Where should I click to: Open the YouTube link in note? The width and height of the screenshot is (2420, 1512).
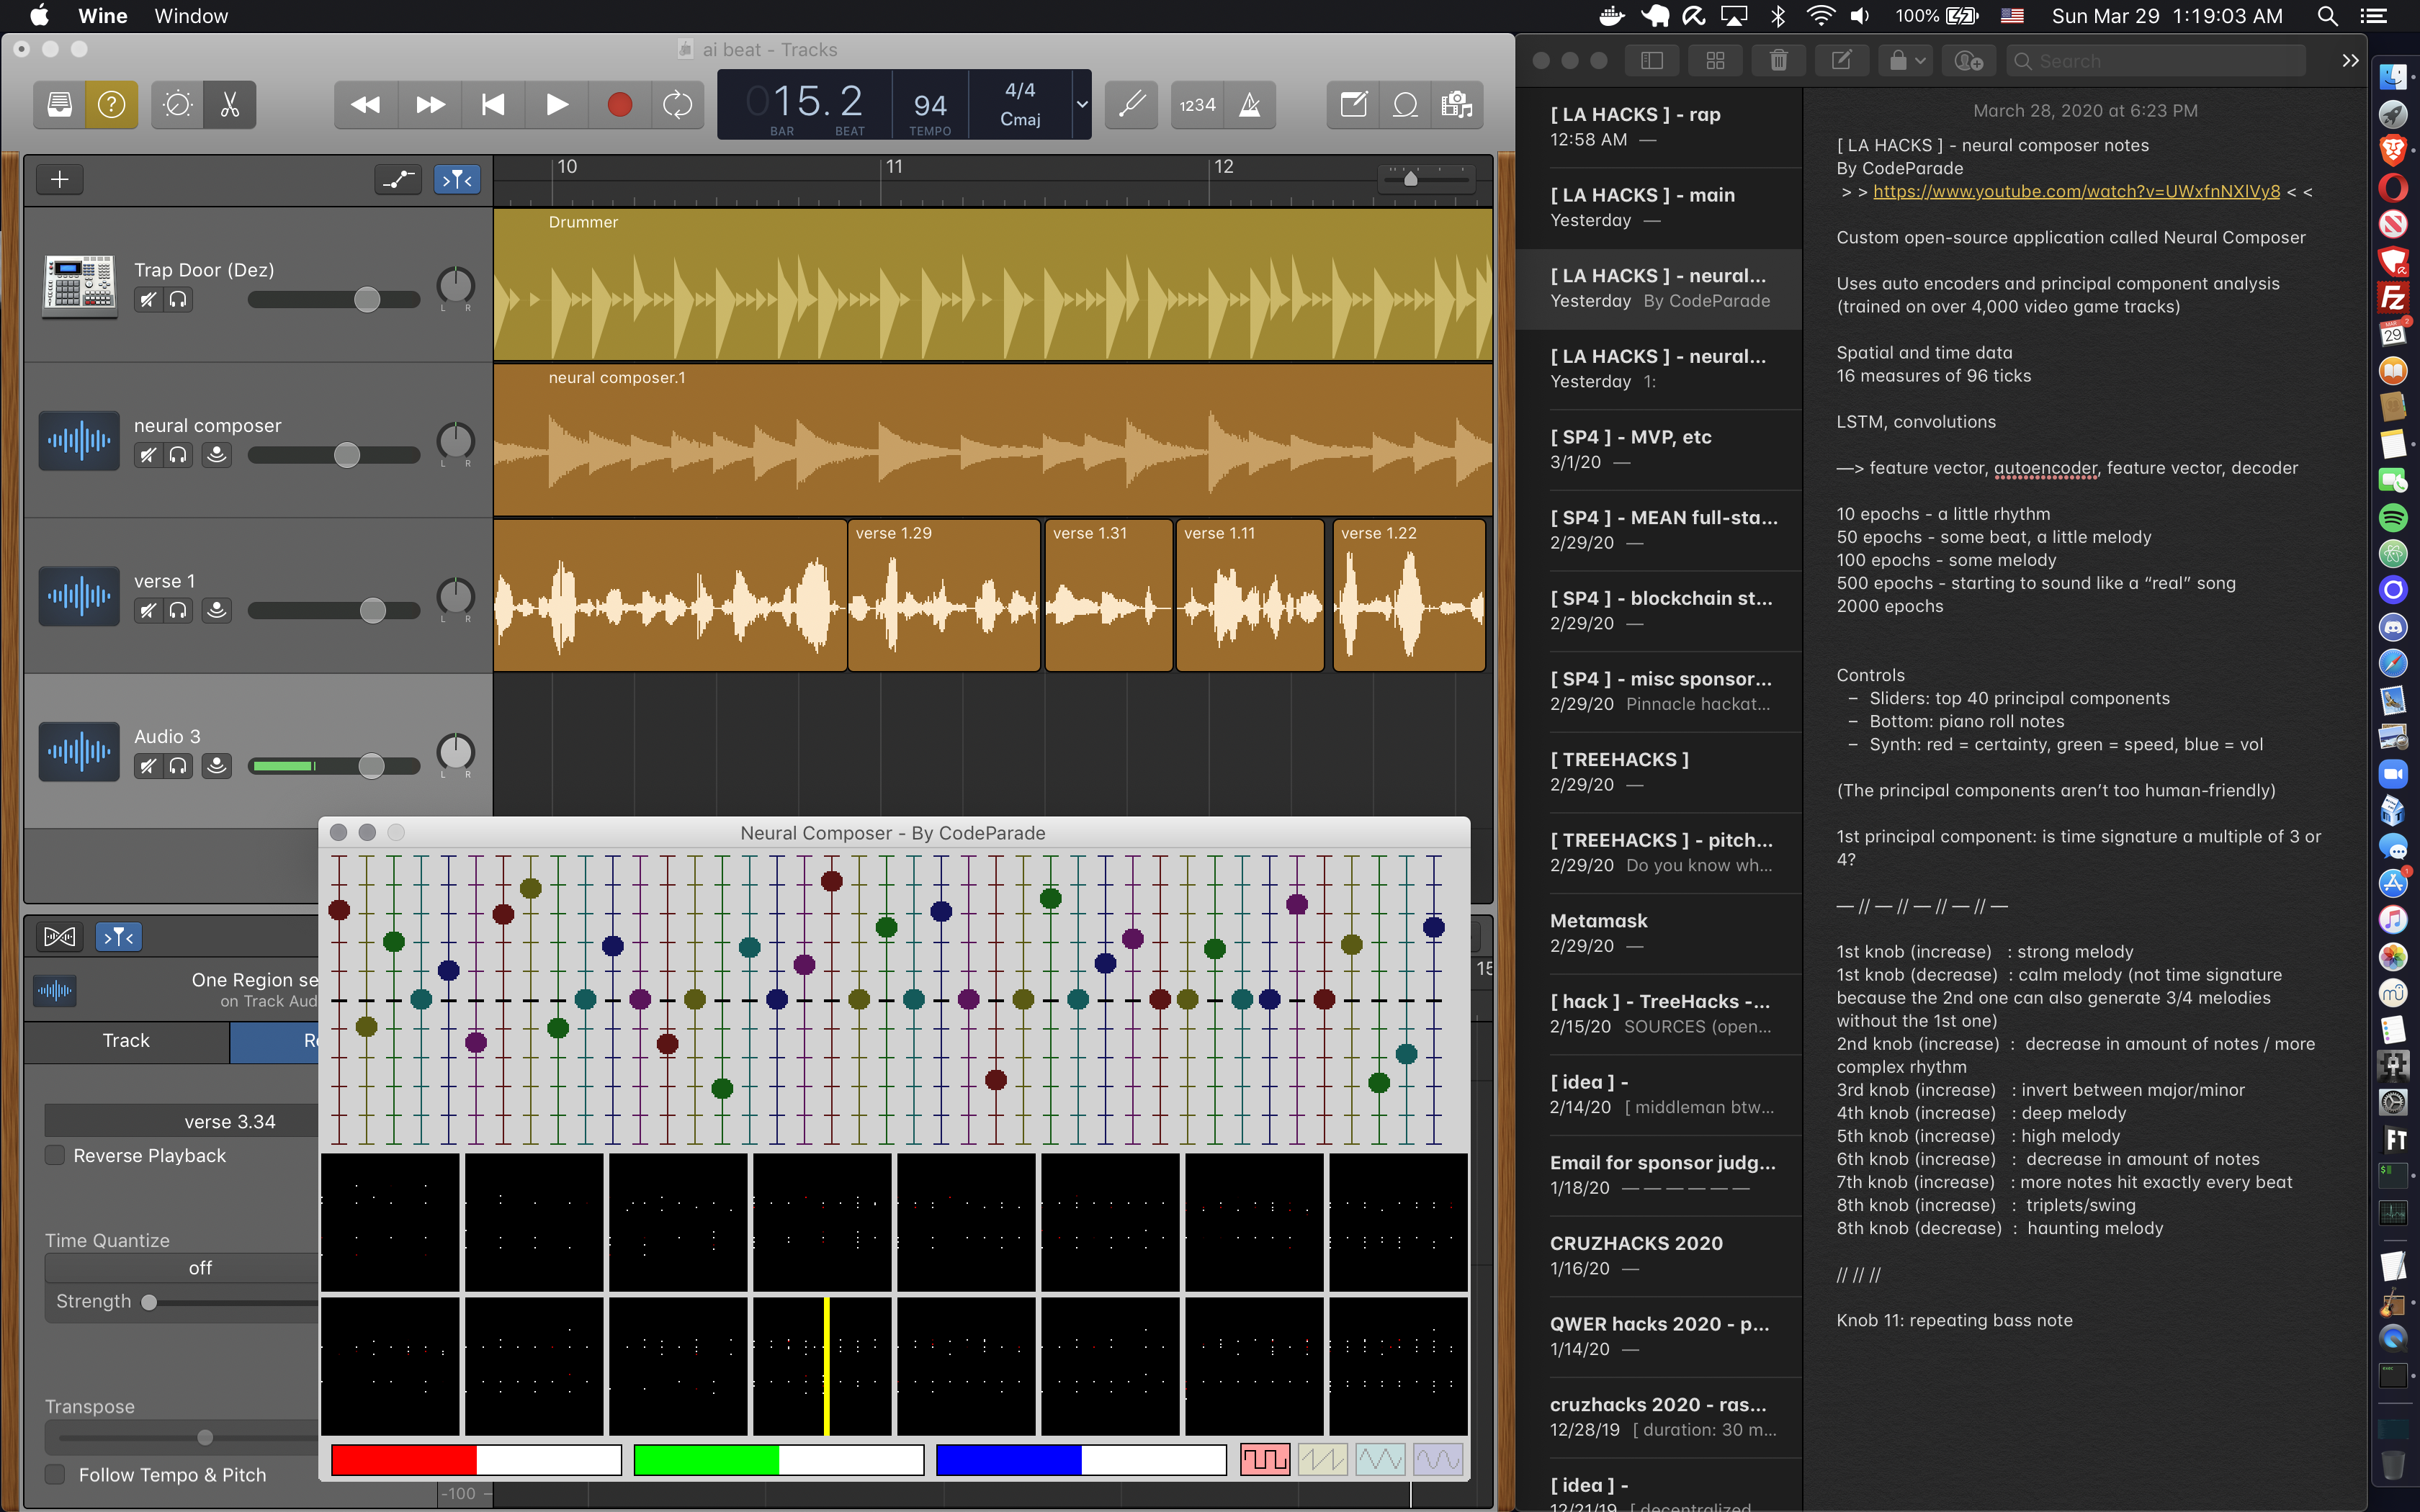click(2076, 191)
